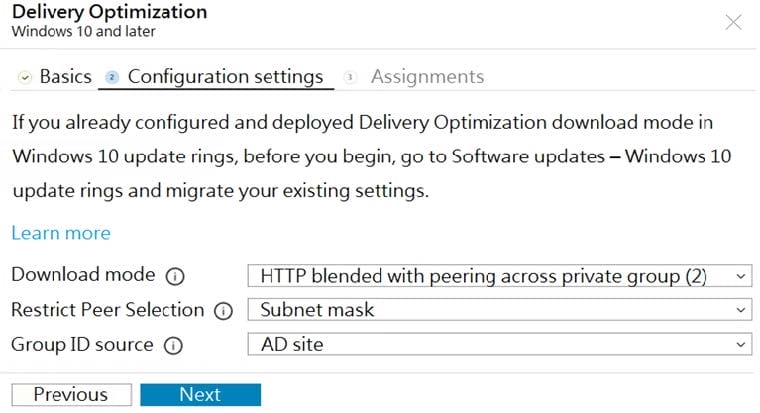This screenshot has height=413, width=760.
Task: Switch to the Assignments tab
Action: pyautogui.click(x=428, y=77)
